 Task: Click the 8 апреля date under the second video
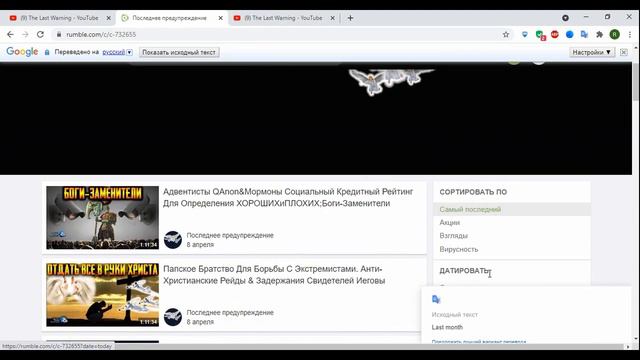[x=200, y=322]
